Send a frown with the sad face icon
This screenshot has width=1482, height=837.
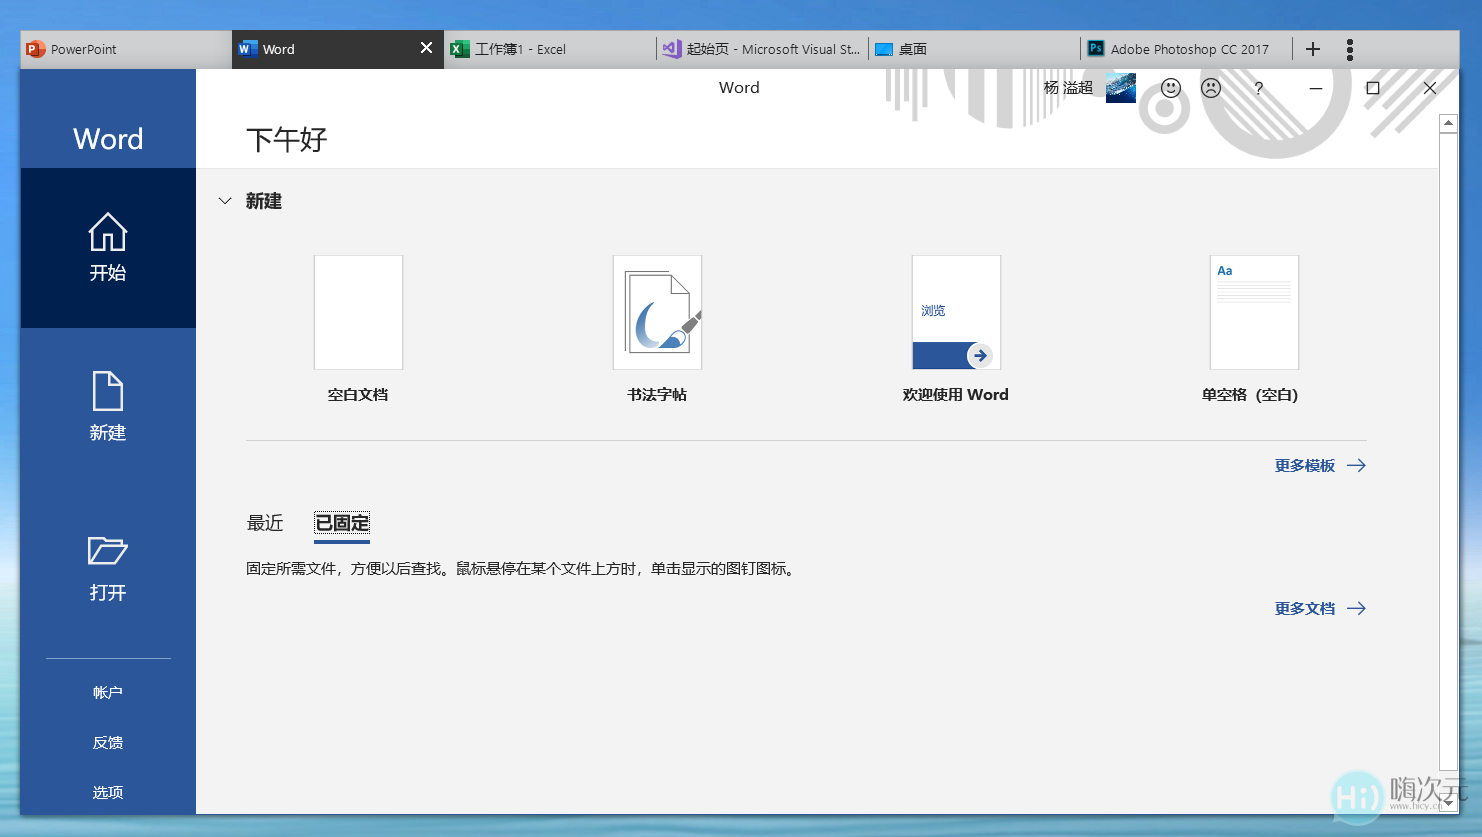(1211, 88)
